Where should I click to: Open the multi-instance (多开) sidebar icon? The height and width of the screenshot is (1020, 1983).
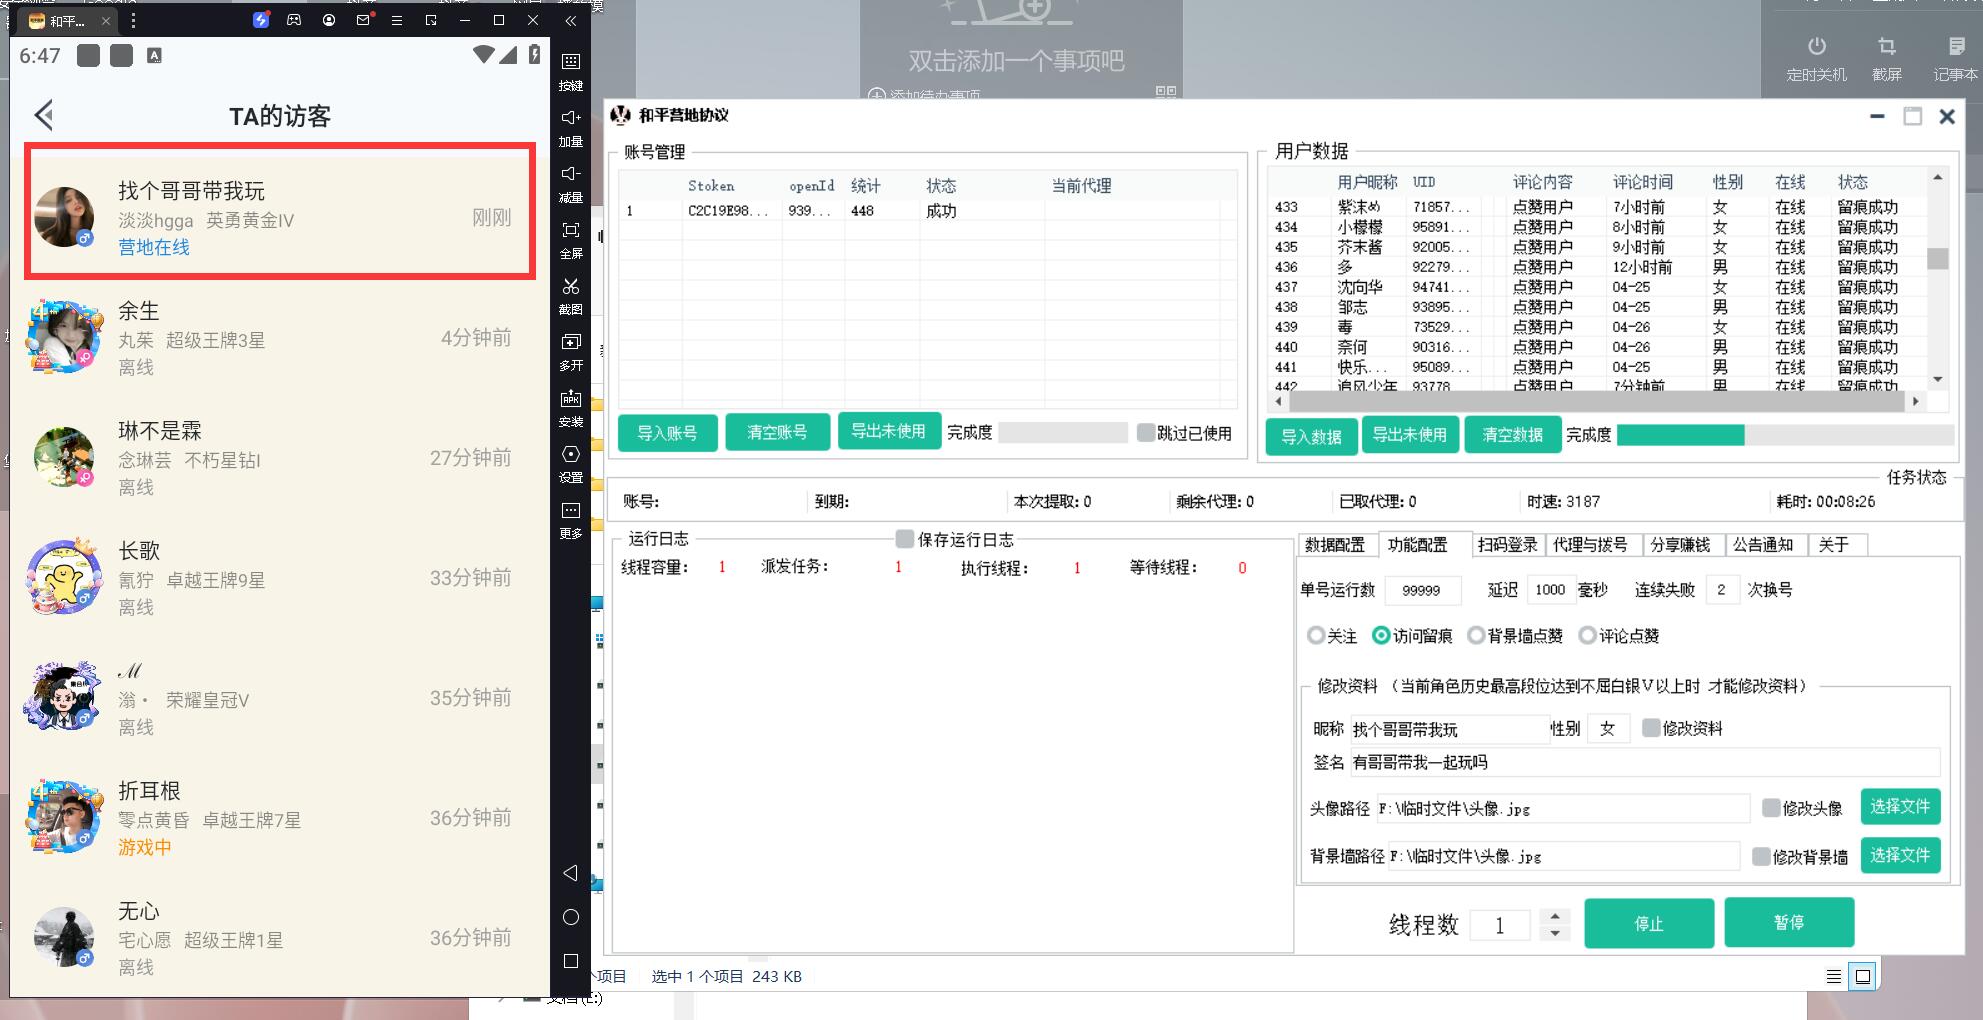571,343
